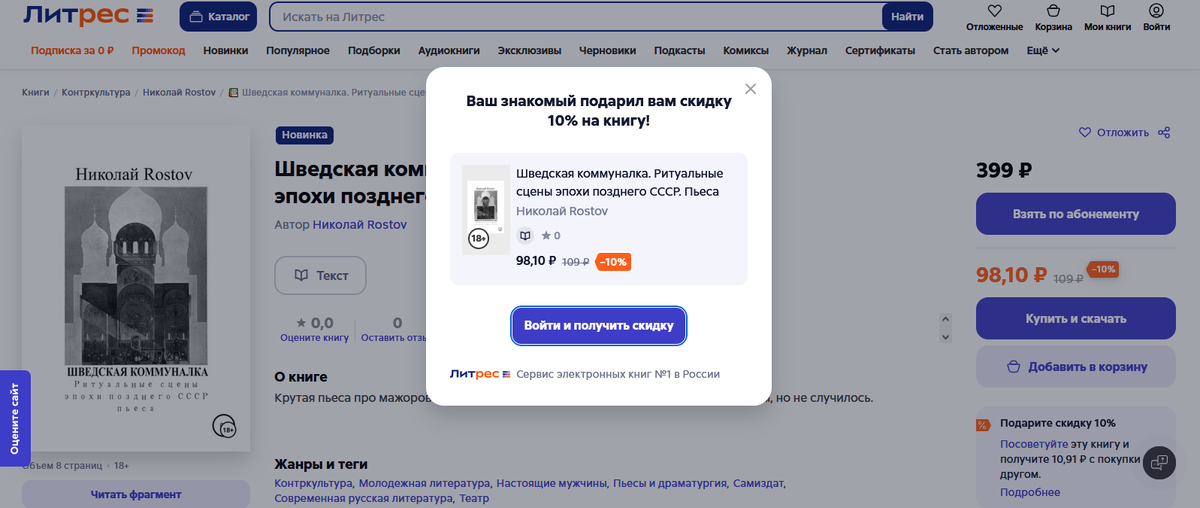The height and width of the screenshot is (508, 1200).
Task: Go to Новинки section
Action: pos(226,51)
